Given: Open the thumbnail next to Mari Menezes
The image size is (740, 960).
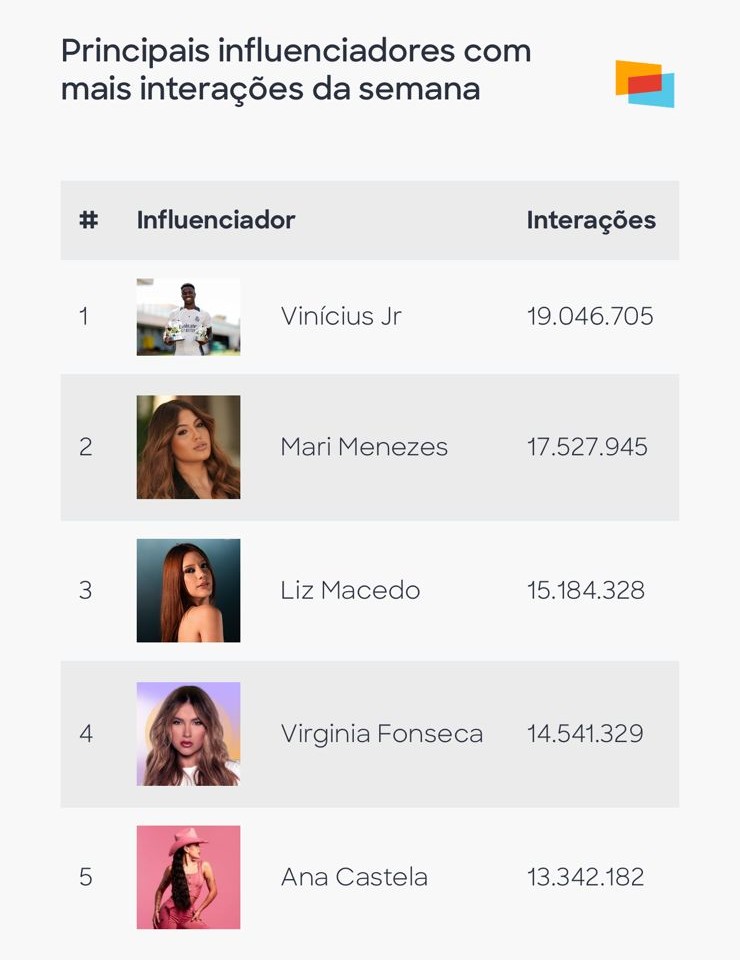Looking at the screenshot, I should click(x=188, y=447).
